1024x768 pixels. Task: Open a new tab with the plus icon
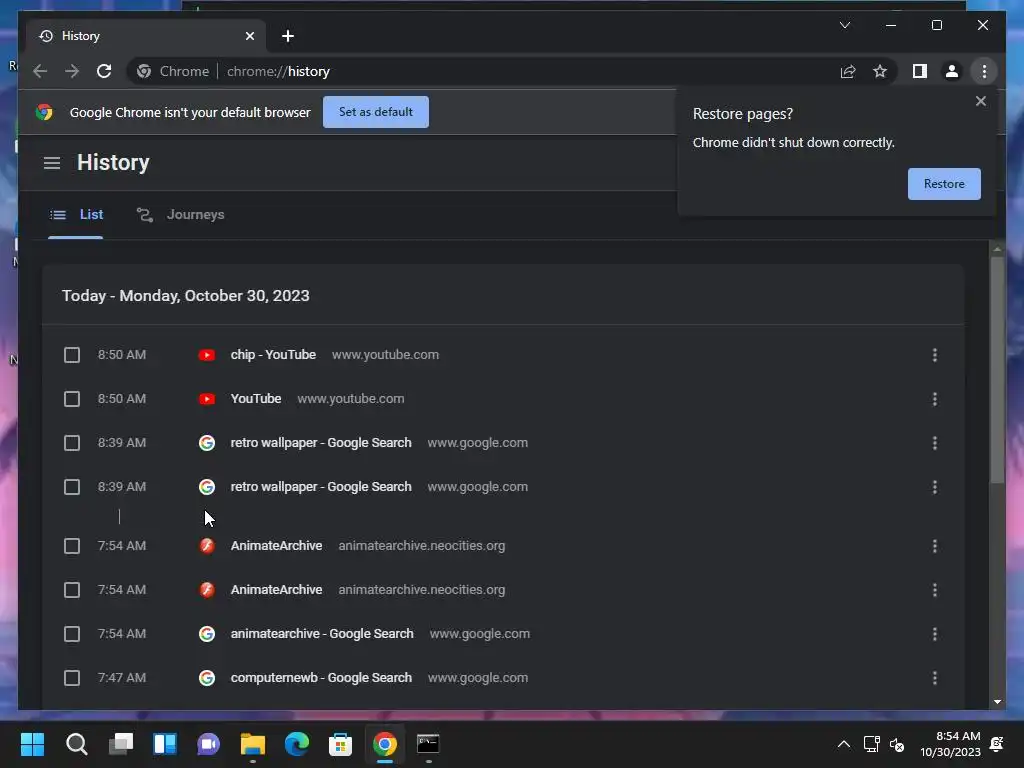[x=287, y=36]
